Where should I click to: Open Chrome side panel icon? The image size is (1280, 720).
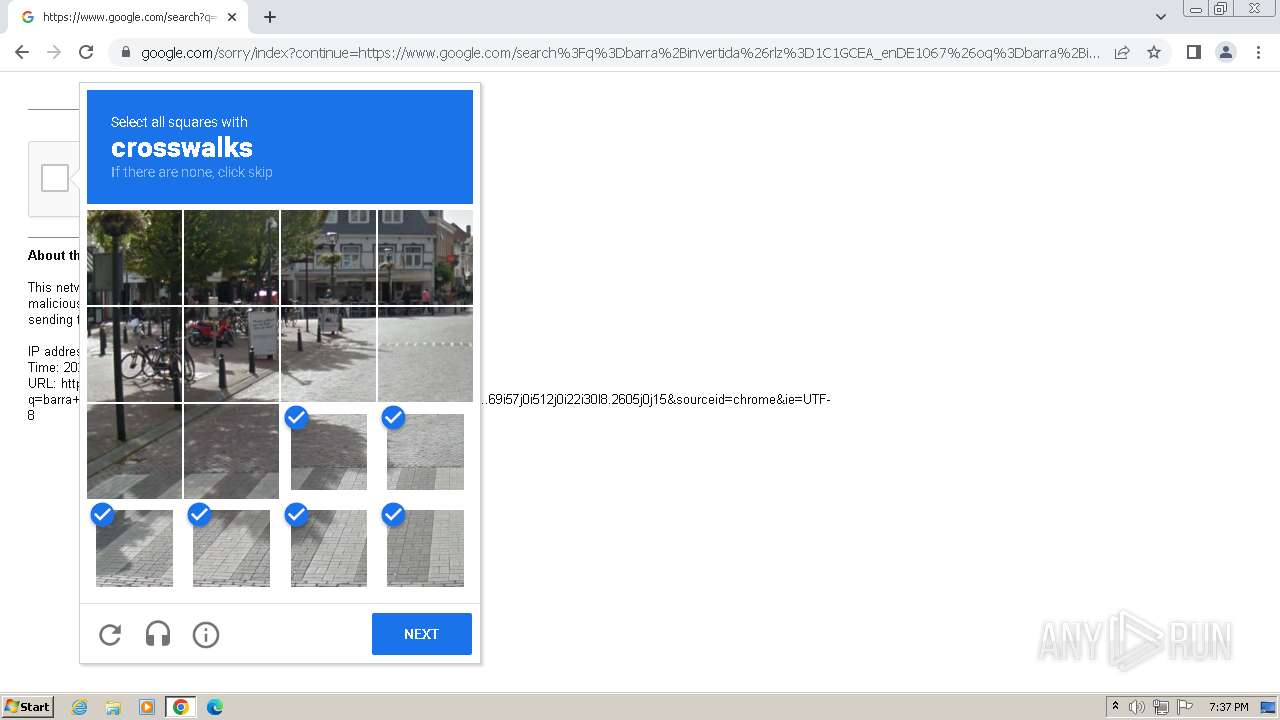tap(1193, 52)
